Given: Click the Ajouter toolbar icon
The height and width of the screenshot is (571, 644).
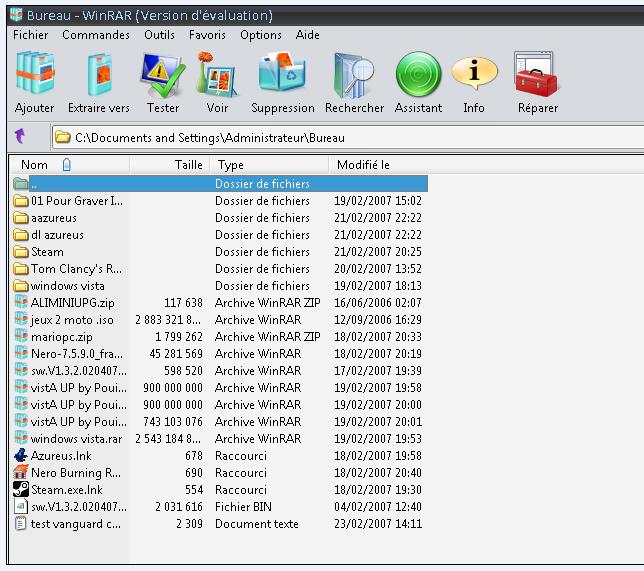Looking at the screenshot, I should tap(35, 73).
